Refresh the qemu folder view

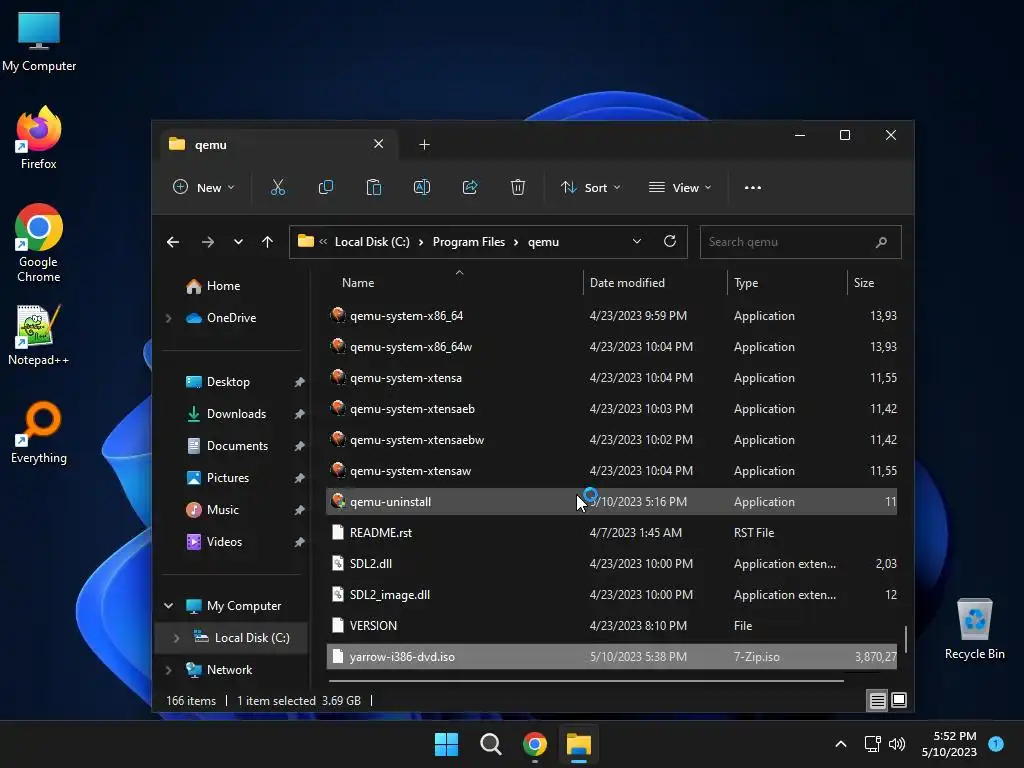670,242
